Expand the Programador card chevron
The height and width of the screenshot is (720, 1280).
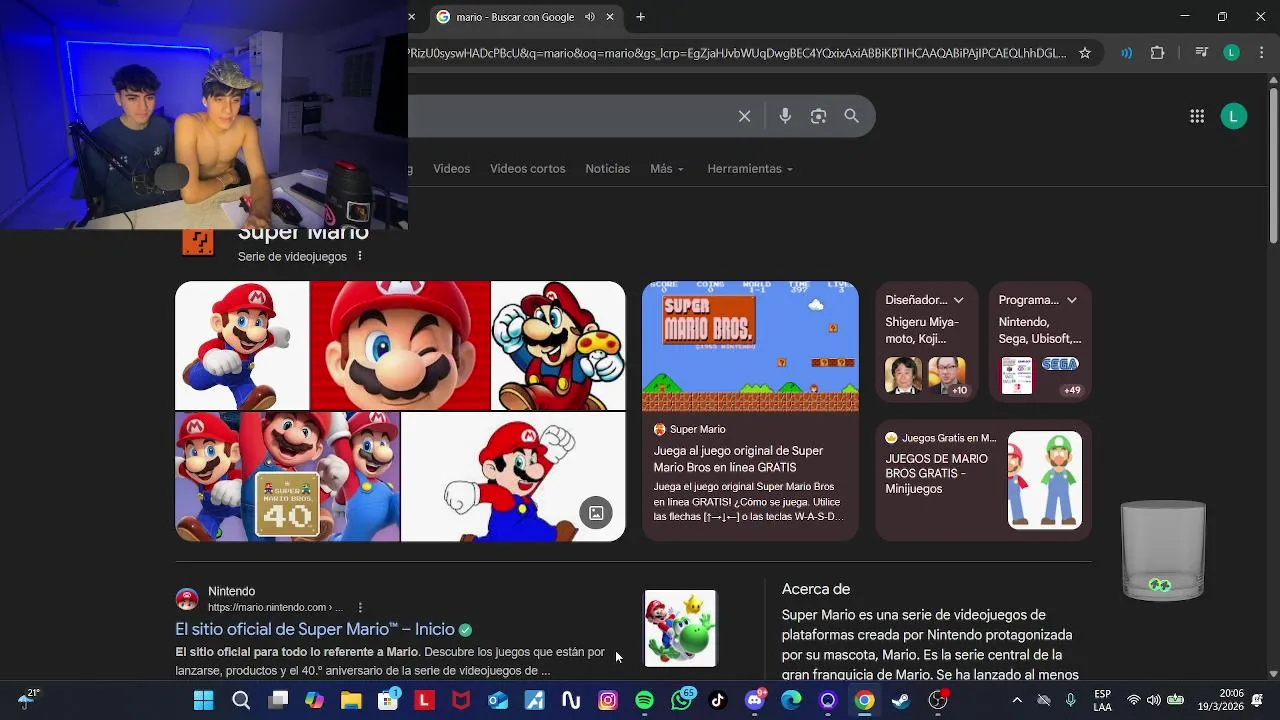1071,300
